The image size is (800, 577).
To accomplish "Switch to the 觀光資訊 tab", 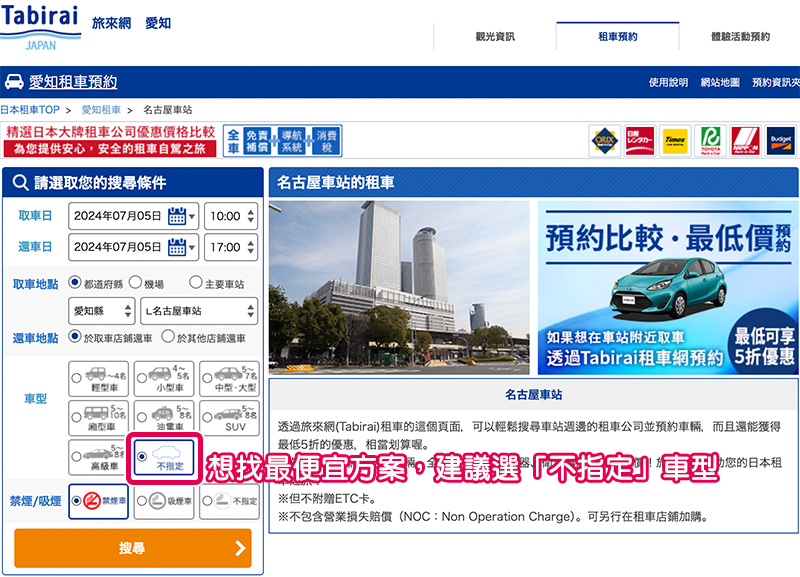I will (x=495, y=36).
